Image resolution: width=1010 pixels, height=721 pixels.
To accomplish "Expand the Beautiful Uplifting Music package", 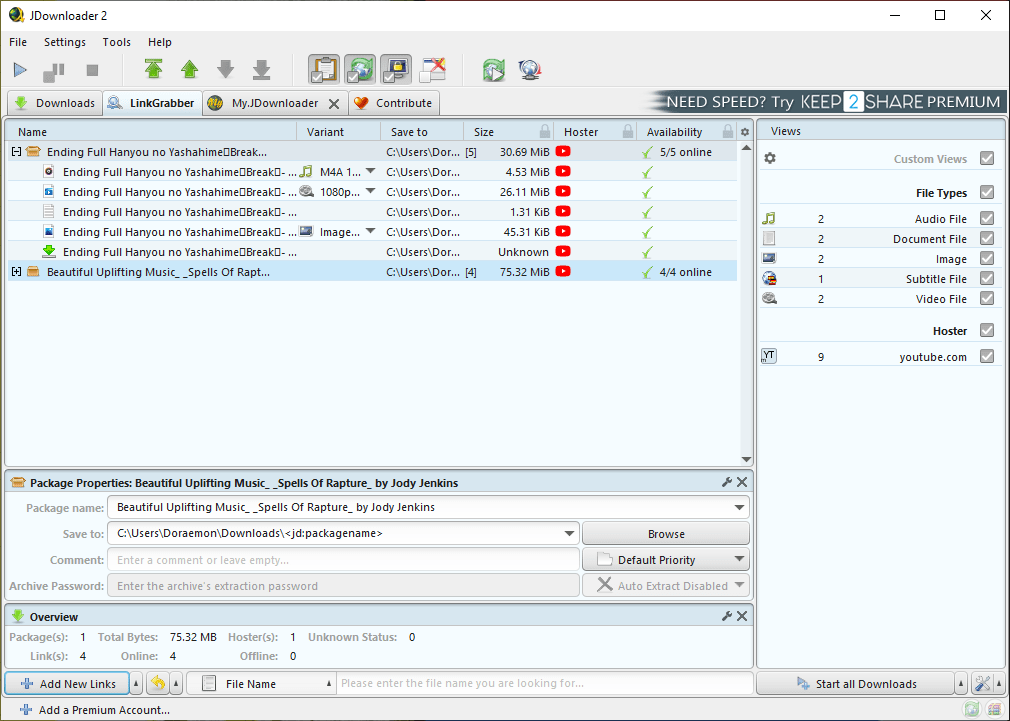I will [14, 271].
